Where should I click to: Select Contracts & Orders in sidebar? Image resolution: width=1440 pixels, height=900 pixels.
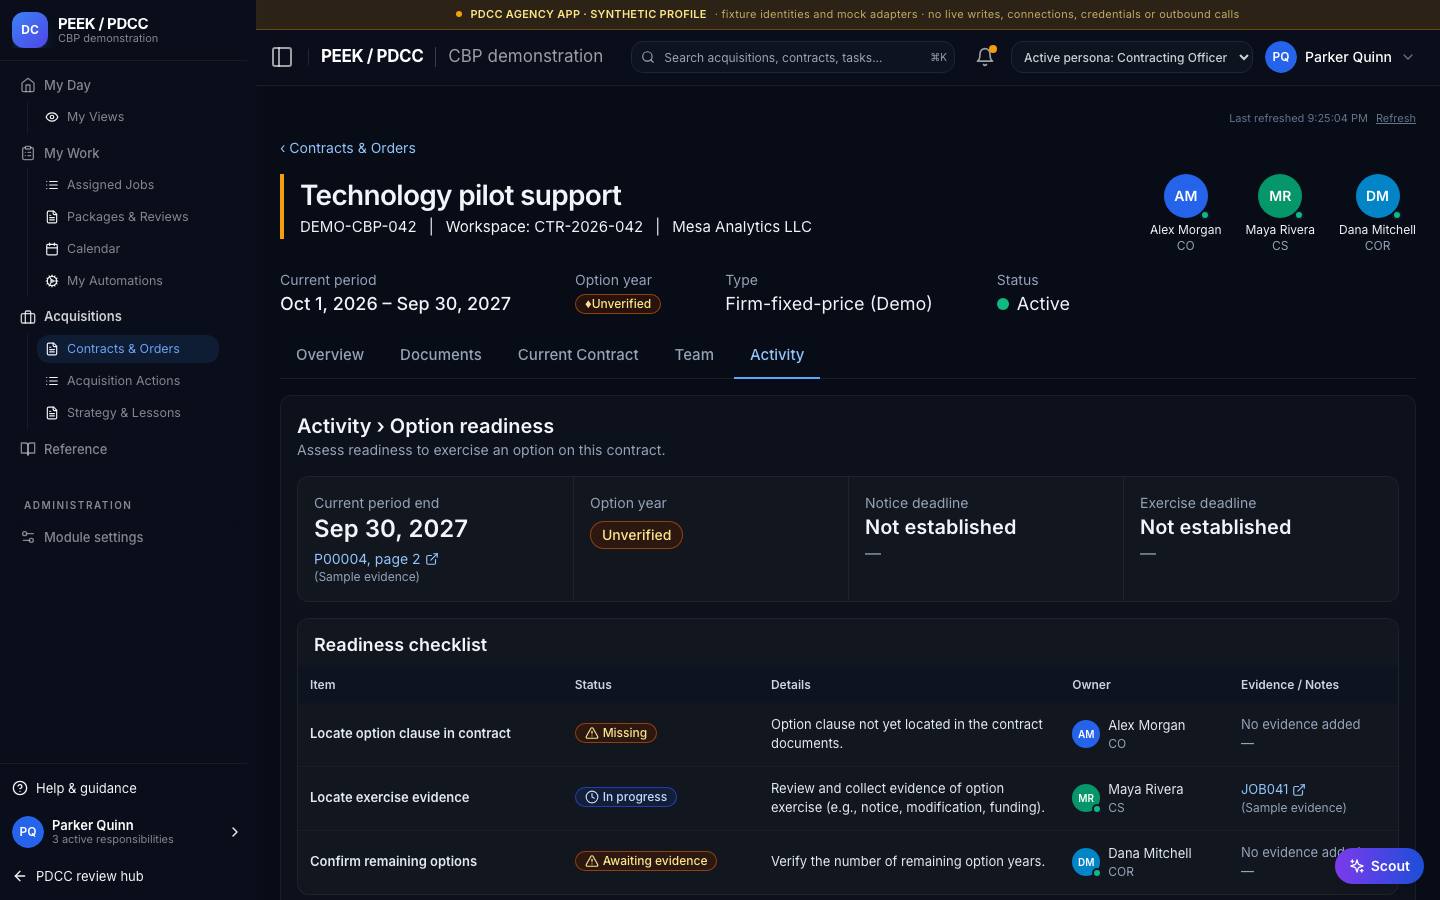127,349
